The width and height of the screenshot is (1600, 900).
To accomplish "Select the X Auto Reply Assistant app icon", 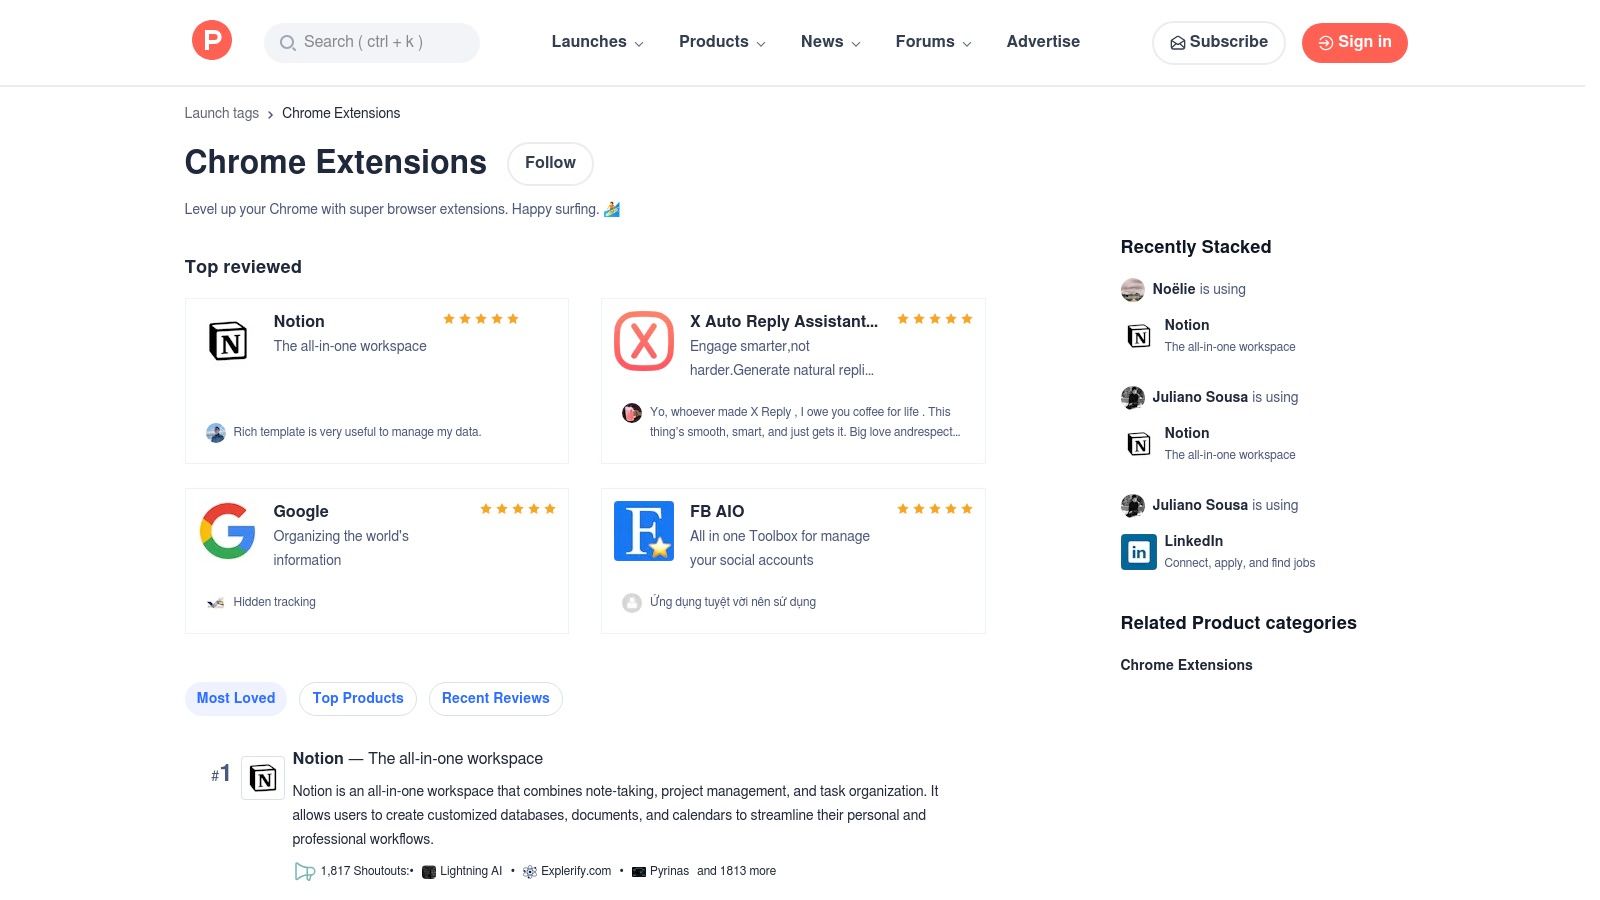I will click(644, 340).
